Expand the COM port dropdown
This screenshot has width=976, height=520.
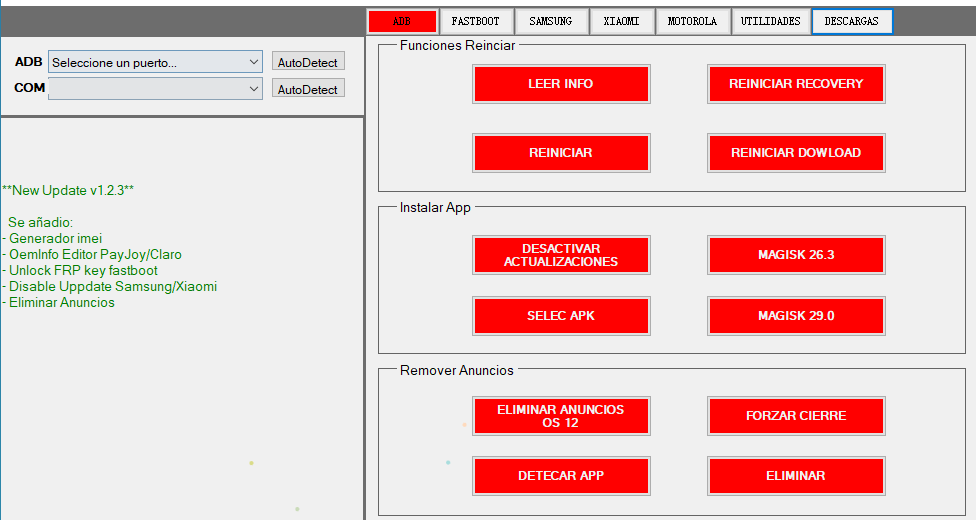tap(155, 89)
